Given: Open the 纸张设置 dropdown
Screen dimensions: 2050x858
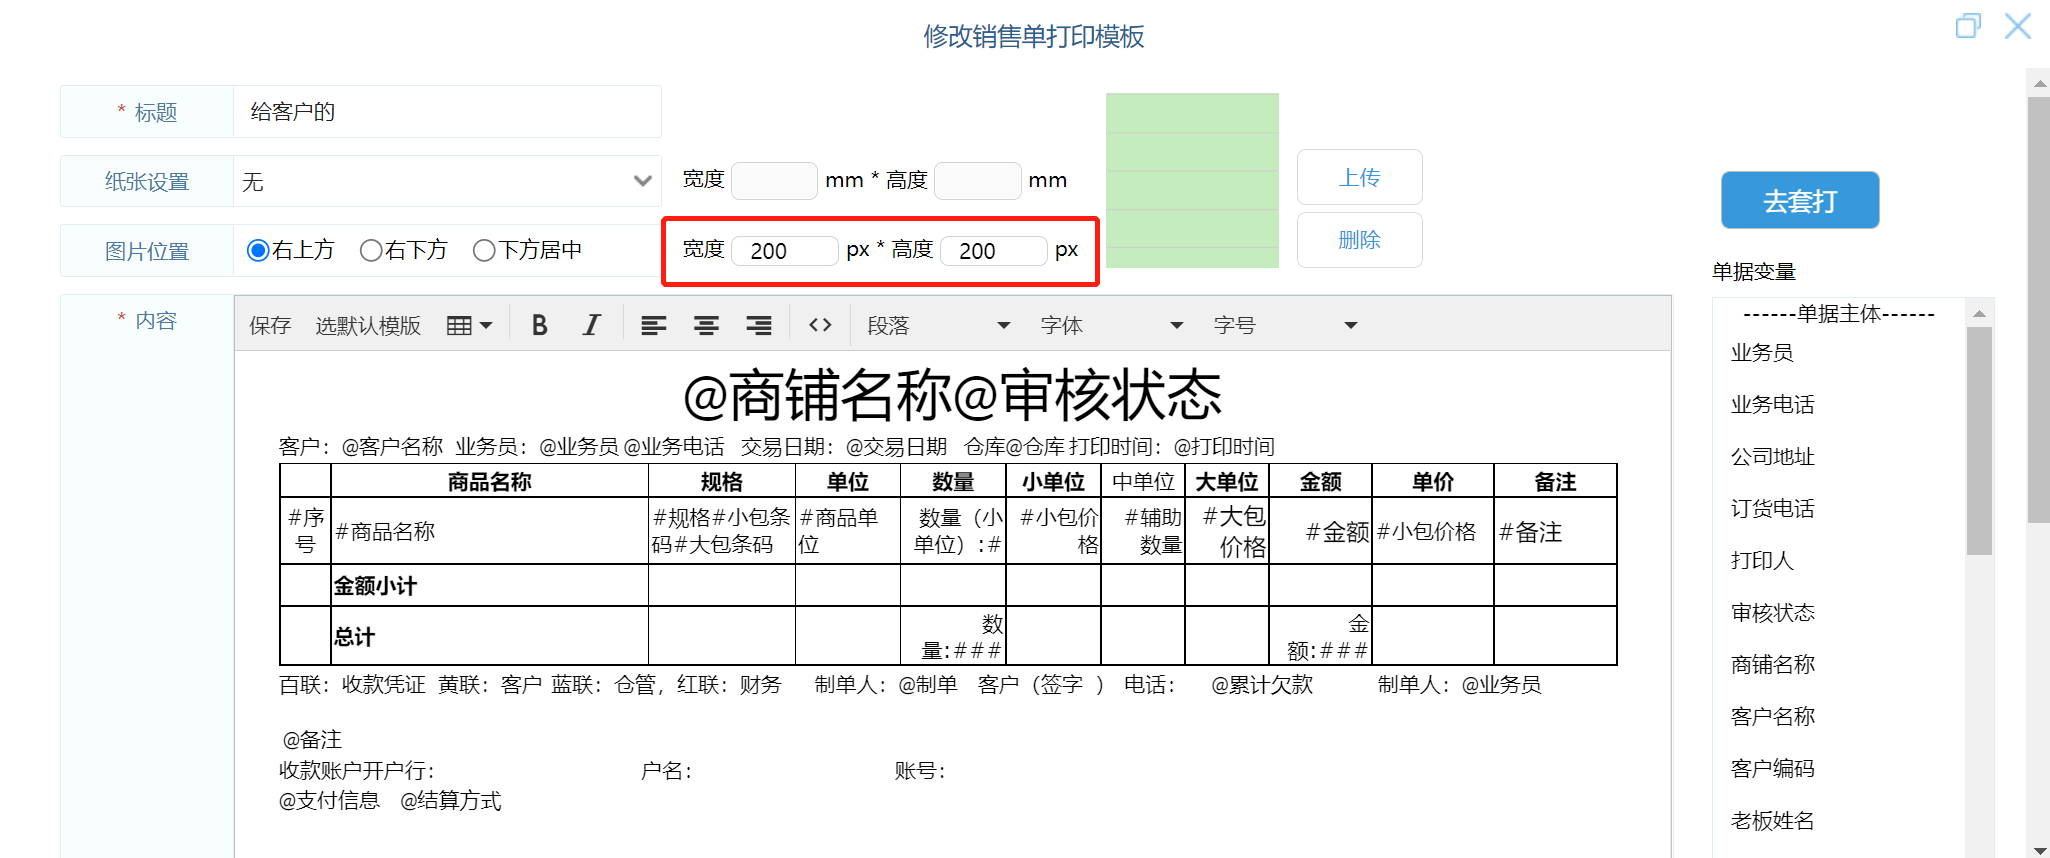Looking at the screenshot, I should 447,181.
